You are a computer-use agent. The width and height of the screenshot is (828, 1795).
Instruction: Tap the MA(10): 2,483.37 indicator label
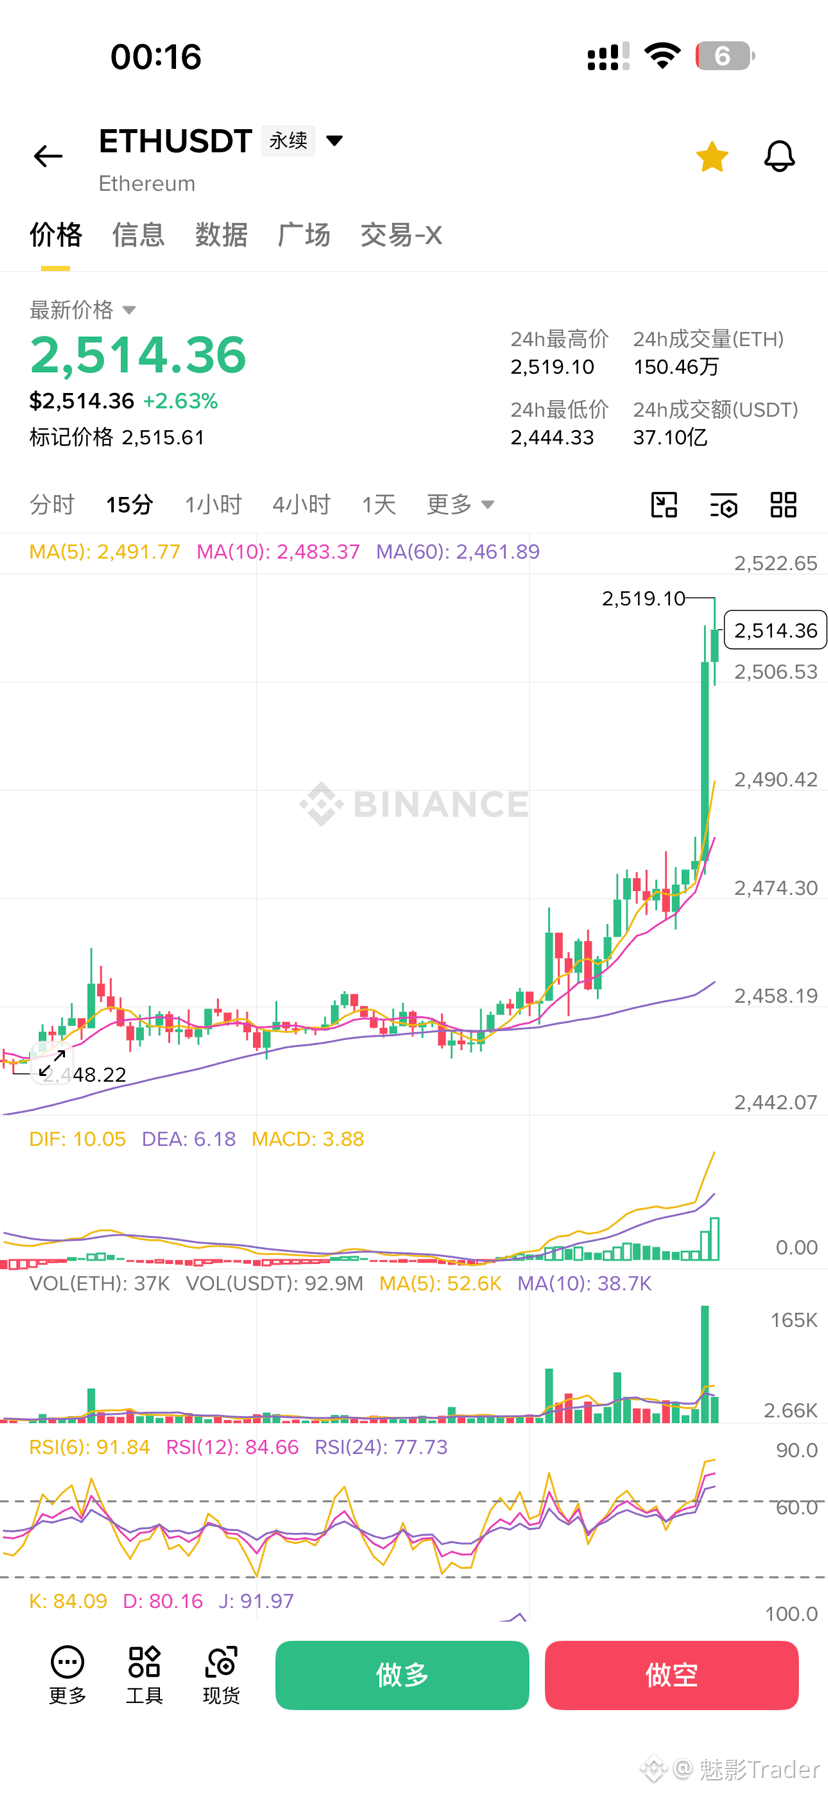278,552
